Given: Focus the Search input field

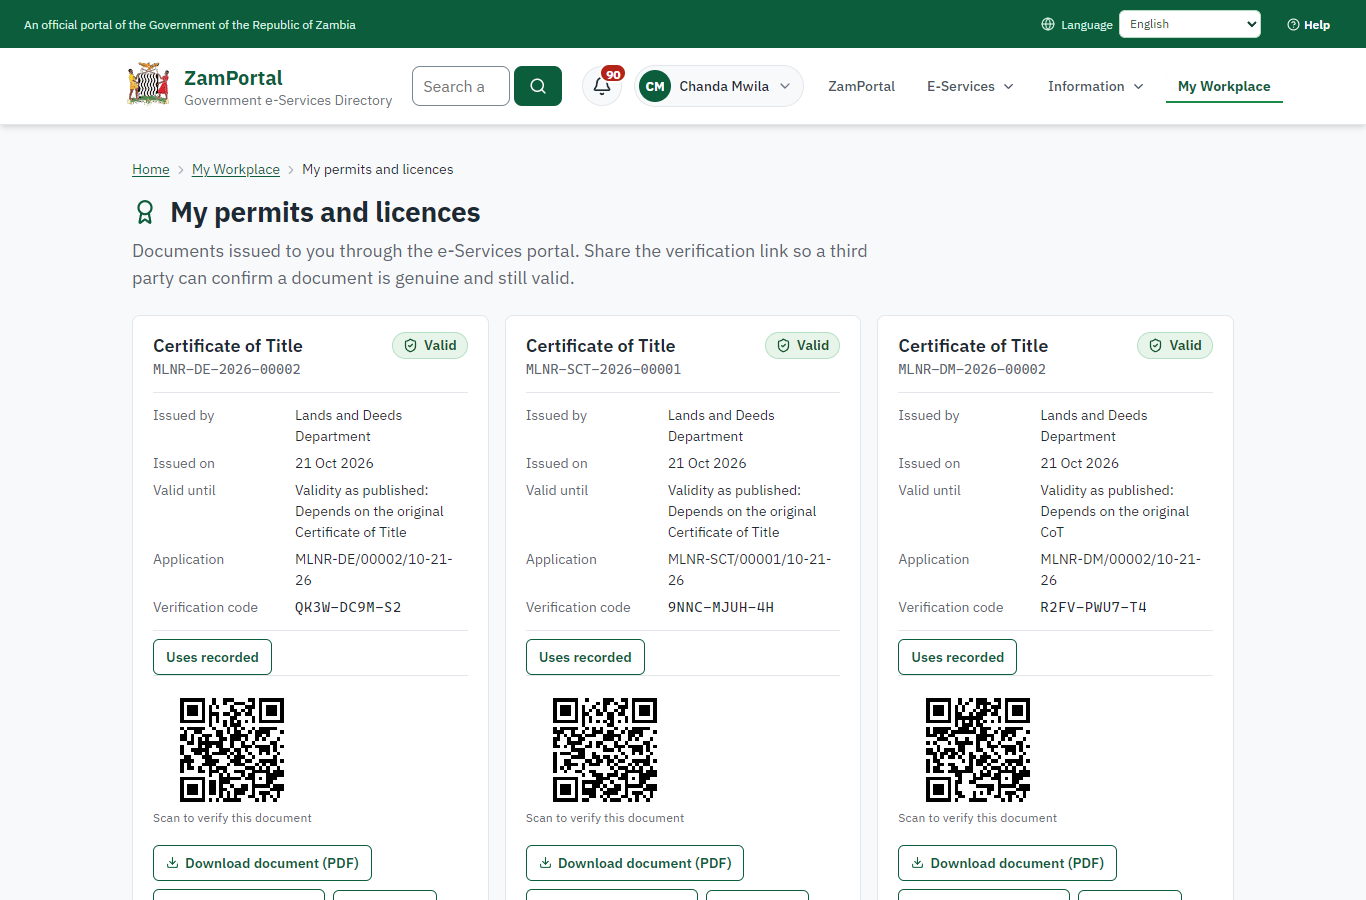Looking at the screenshot, I should pos(461,86).
